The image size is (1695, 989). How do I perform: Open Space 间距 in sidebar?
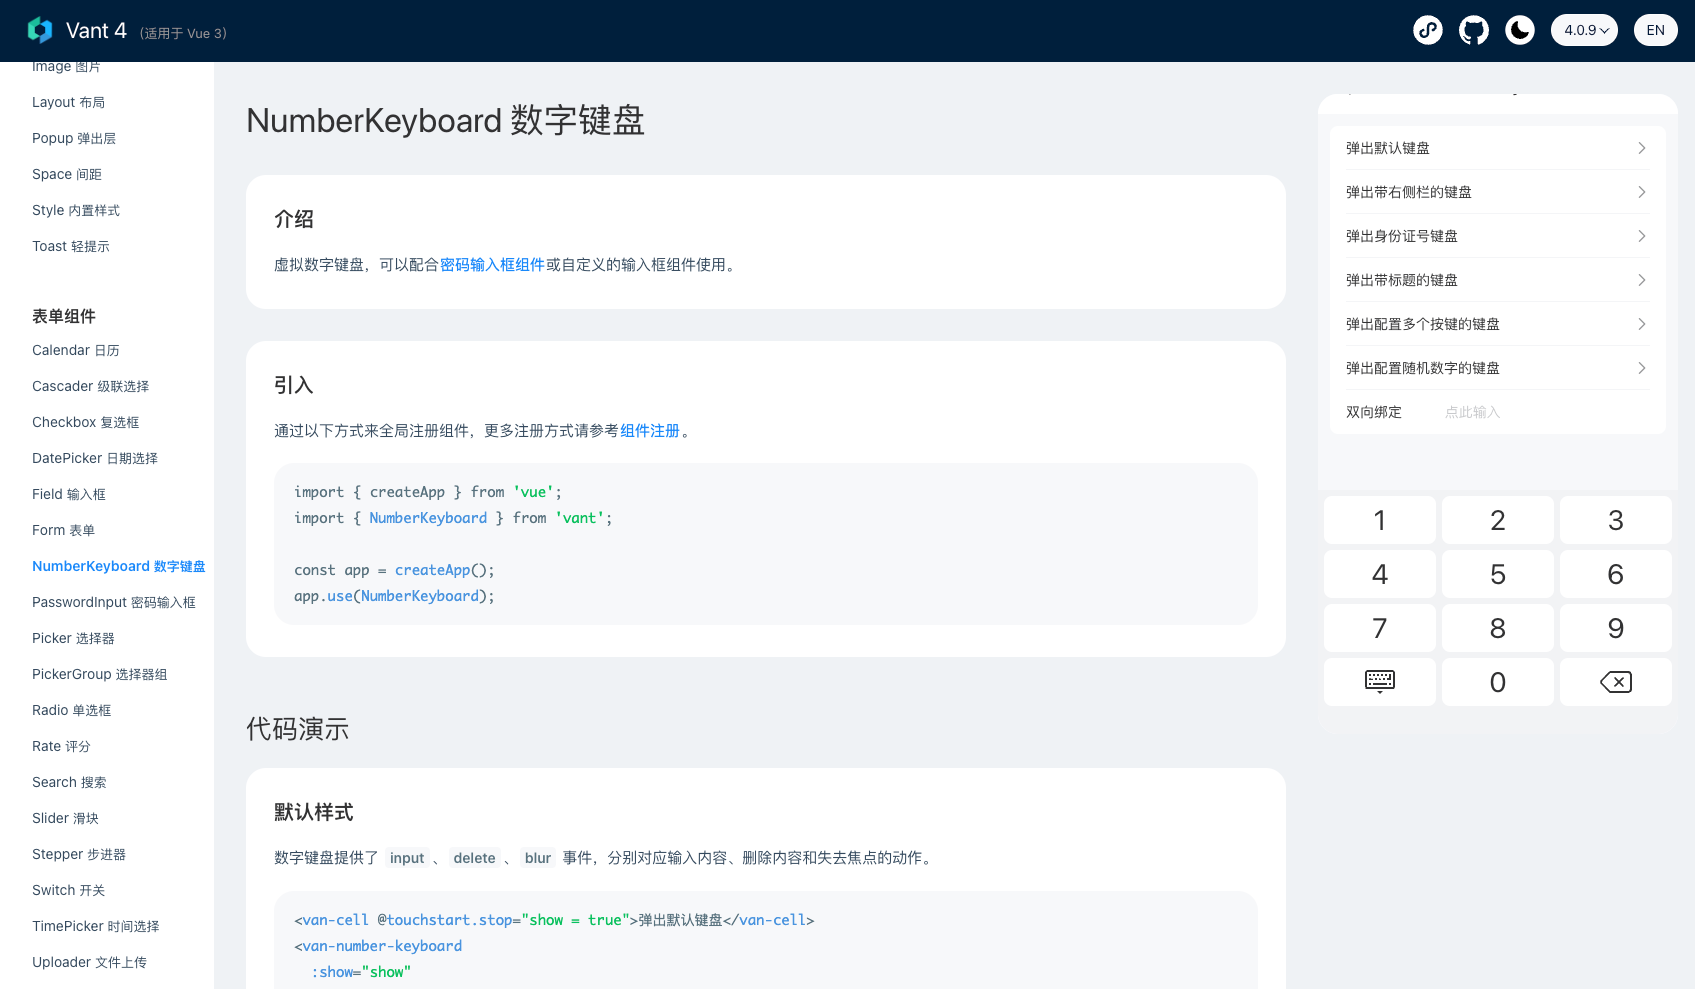point(67,174)
